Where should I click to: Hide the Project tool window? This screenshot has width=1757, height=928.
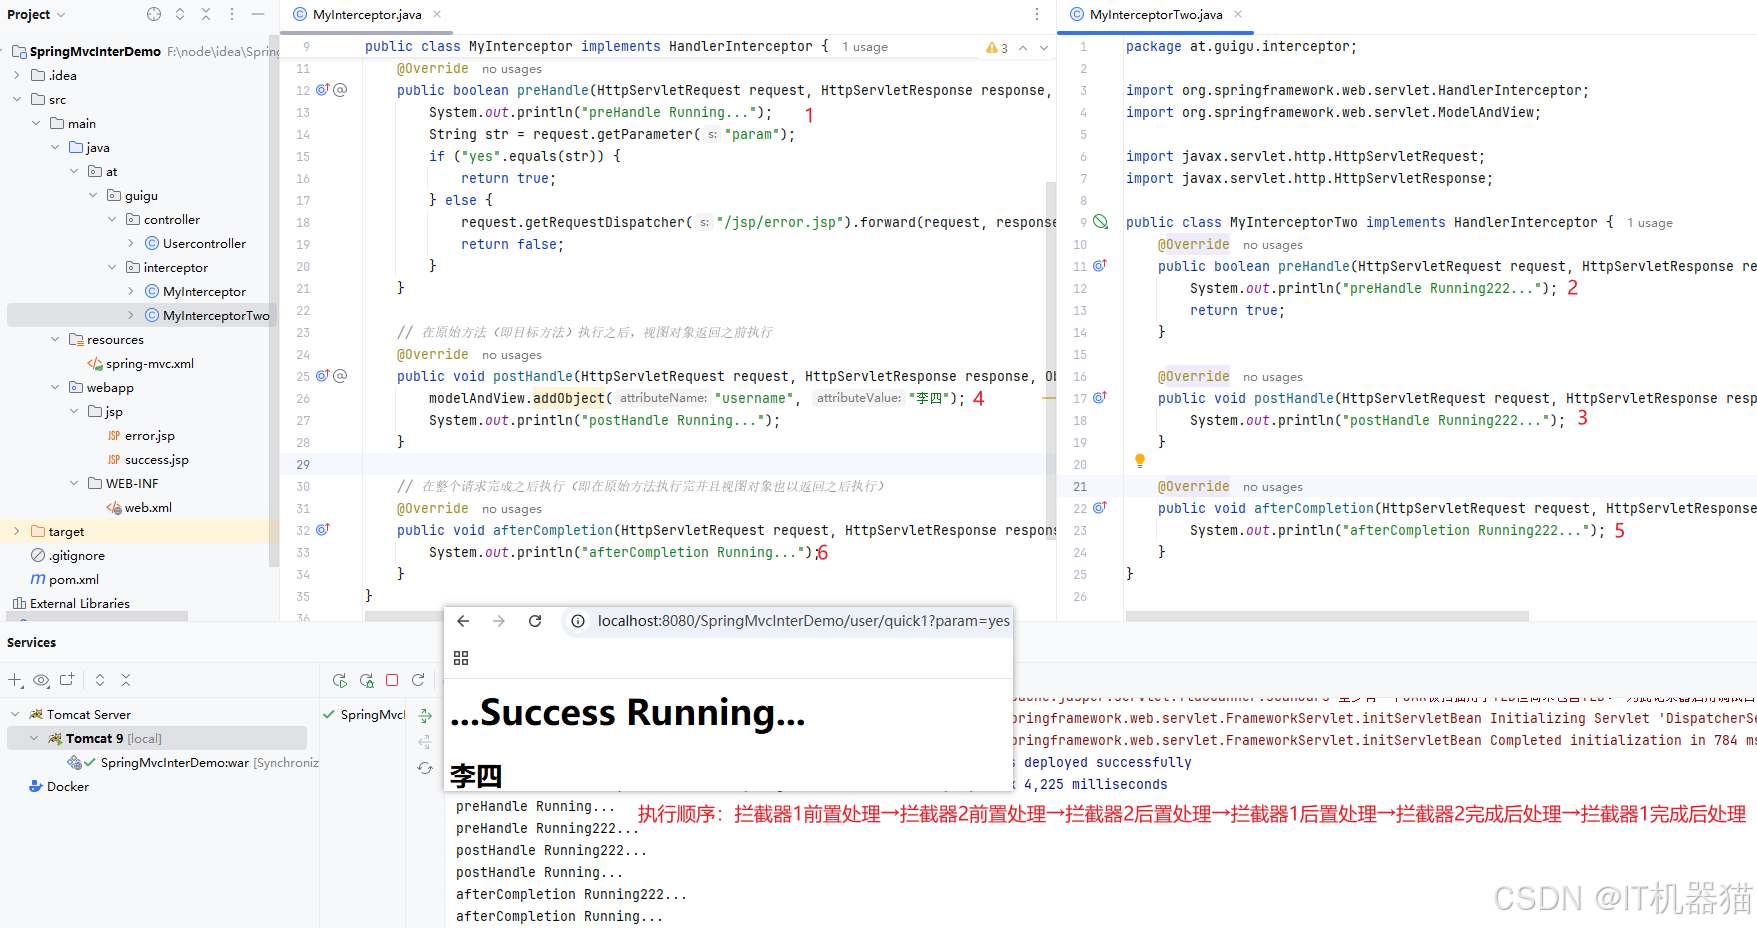click(x=258, y=14)
